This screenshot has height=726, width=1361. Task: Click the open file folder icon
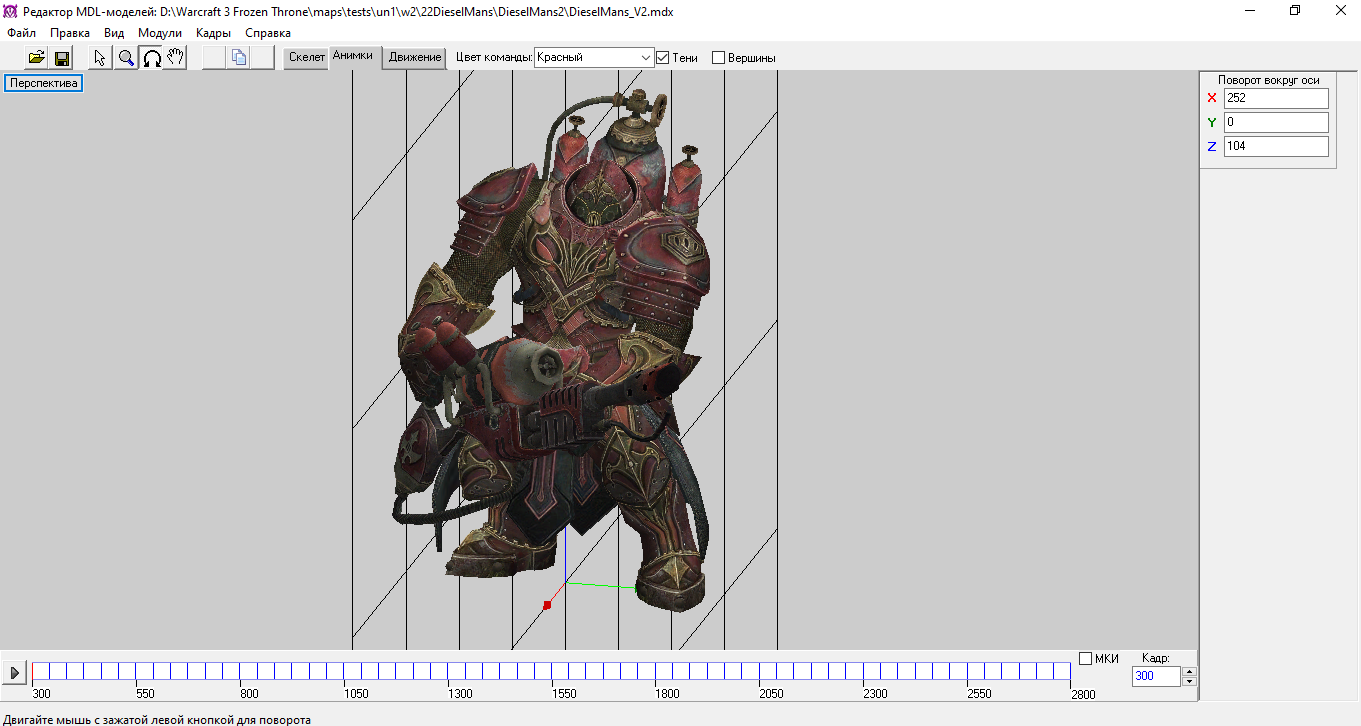[x=37, y=58]
